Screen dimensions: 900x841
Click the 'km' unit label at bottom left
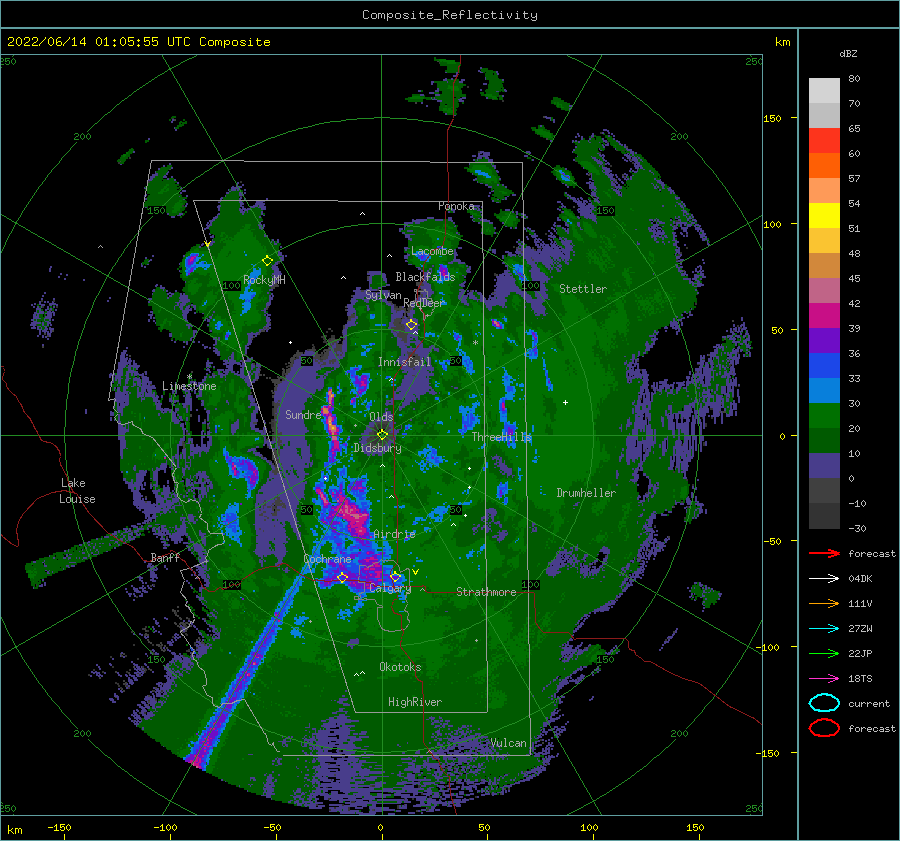point(14,830)
